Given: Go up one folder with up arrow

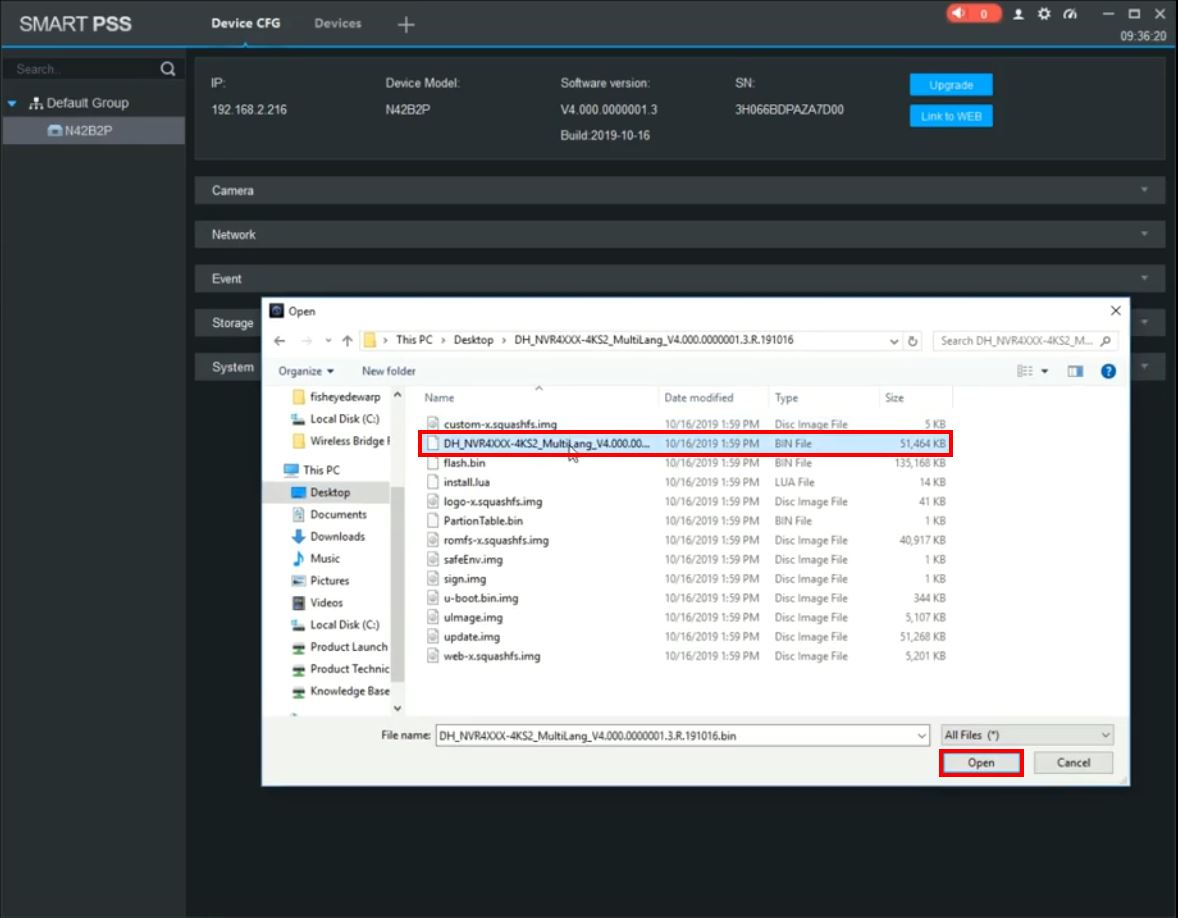Looking at the screenshot, I should pyautogui.click(x=347, y=340).
